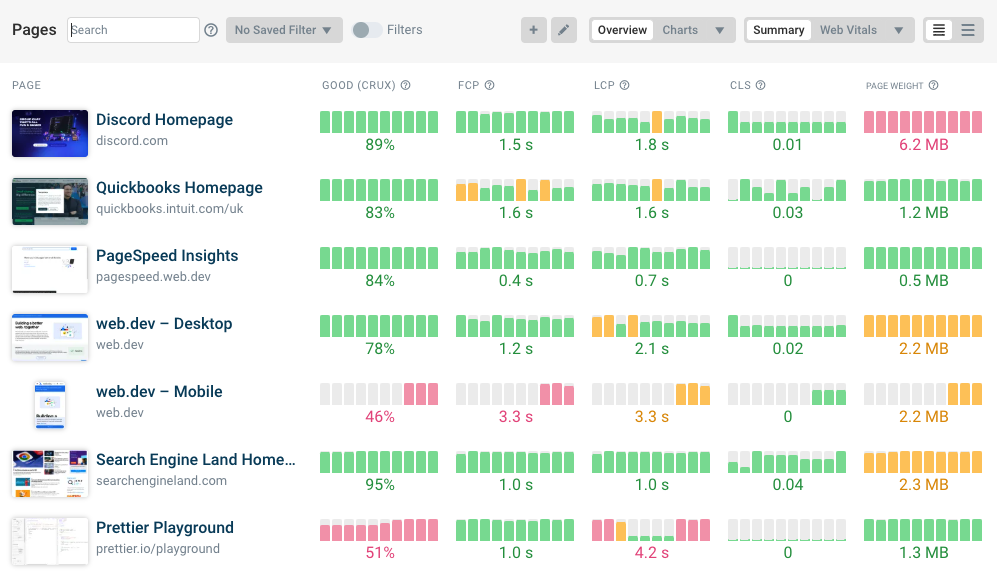997x574 pixels.
Task: Open help icon beside LCP header
Action: pyautogui.click(x=624, y=85)
